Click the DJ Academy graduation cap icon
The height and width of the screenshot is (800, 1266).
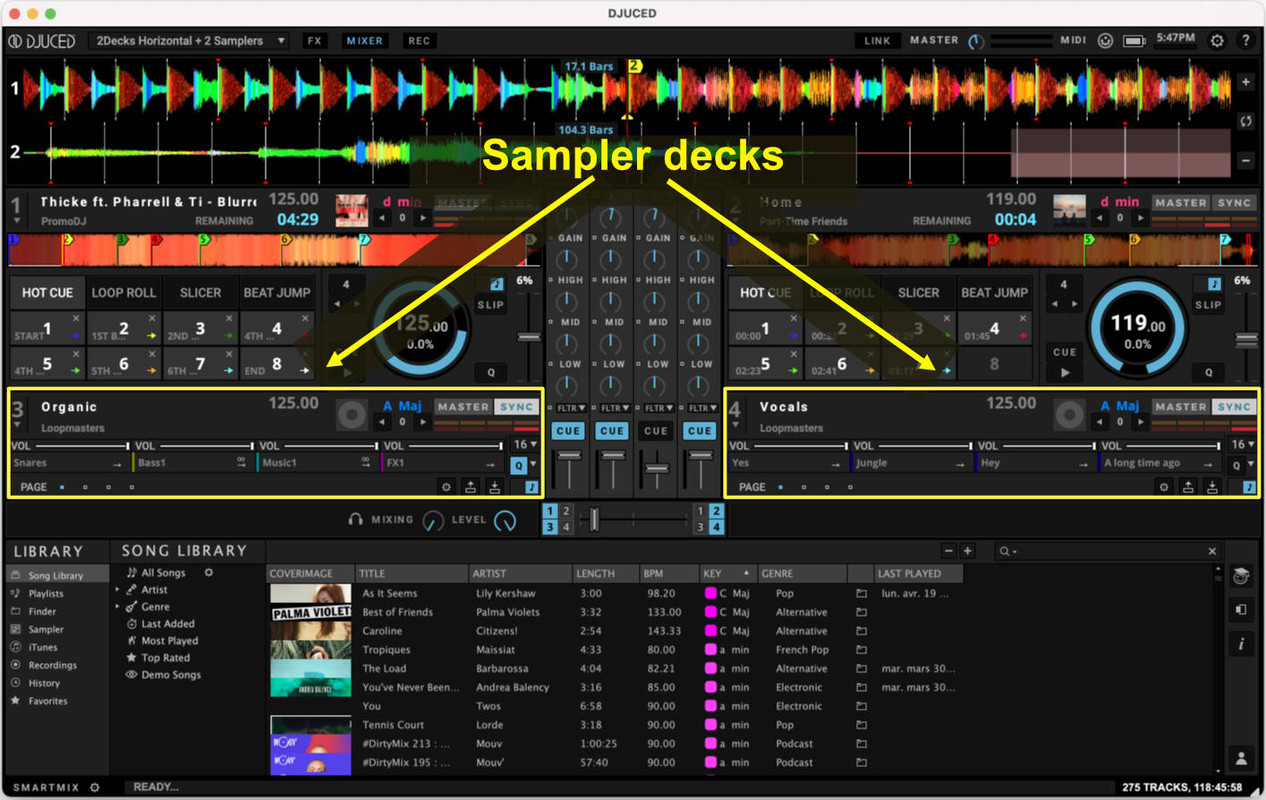[x=1241, y=576]
